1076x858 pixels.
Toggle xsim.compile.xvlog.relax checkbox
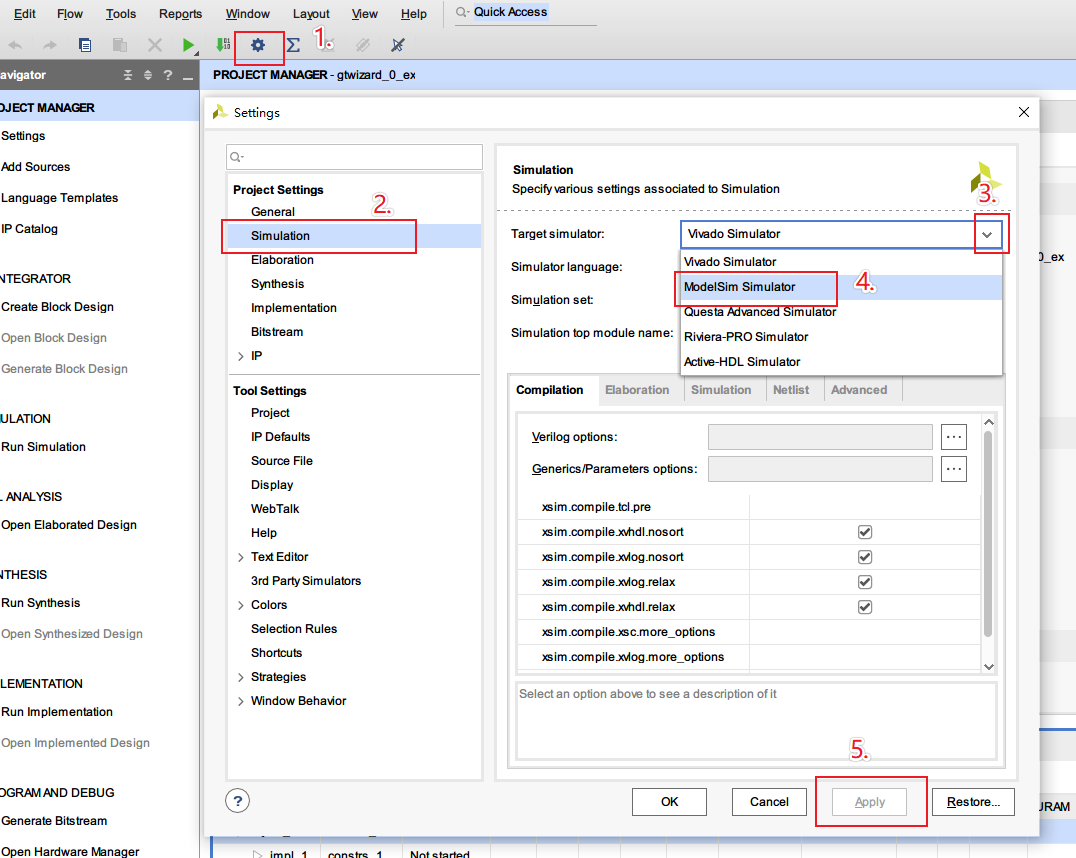tap(865, 582)
